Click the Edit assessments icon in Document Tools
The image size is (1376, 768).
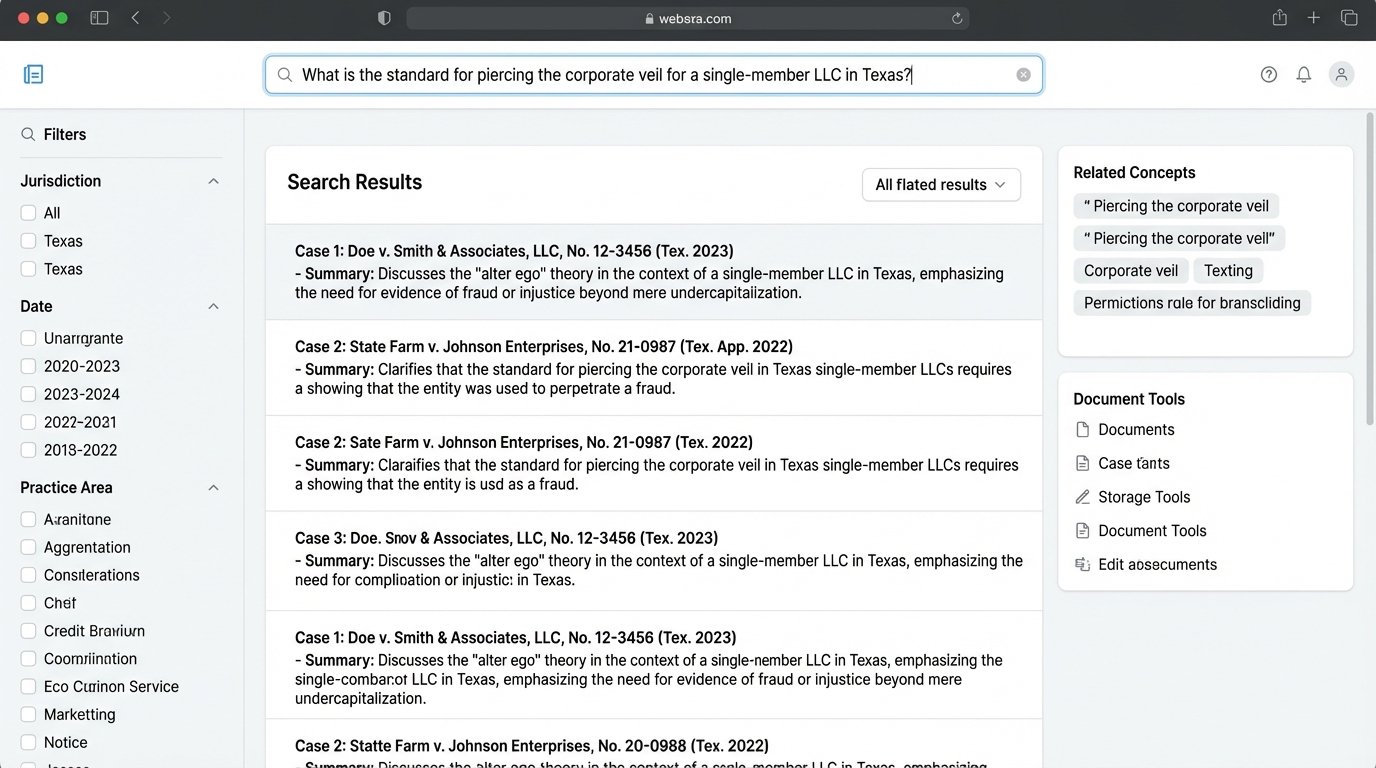[x=1082, y=565]
